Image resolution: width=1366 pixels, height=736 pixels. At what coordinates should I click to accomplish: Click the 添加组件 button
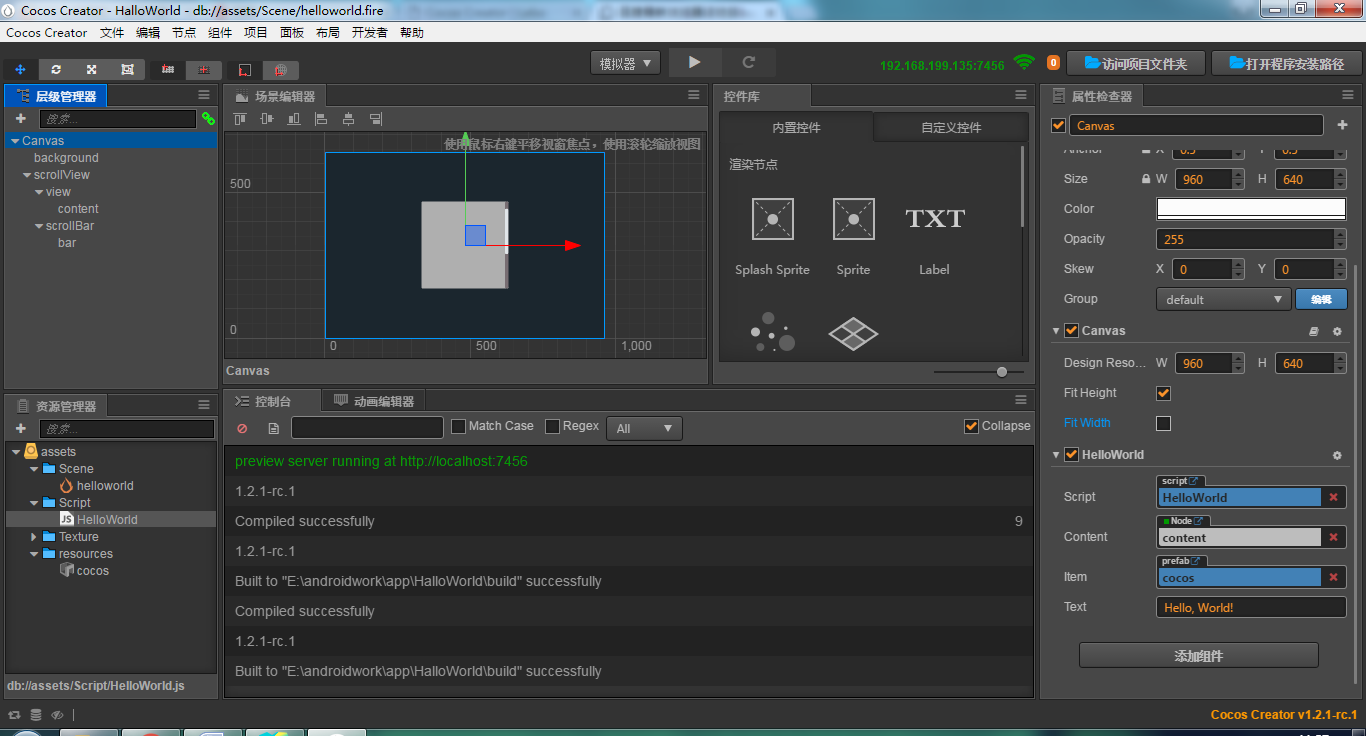point(1198,656)
